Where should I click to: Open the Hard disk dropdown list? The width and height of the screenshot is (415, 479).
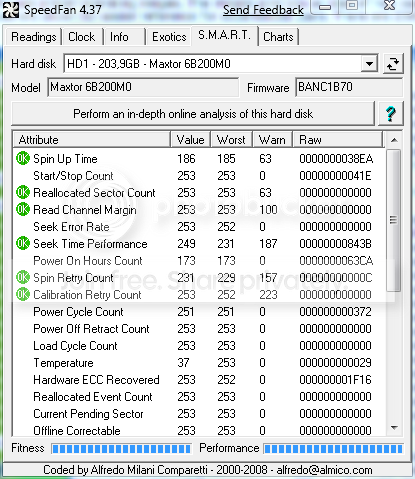[369, 63]
